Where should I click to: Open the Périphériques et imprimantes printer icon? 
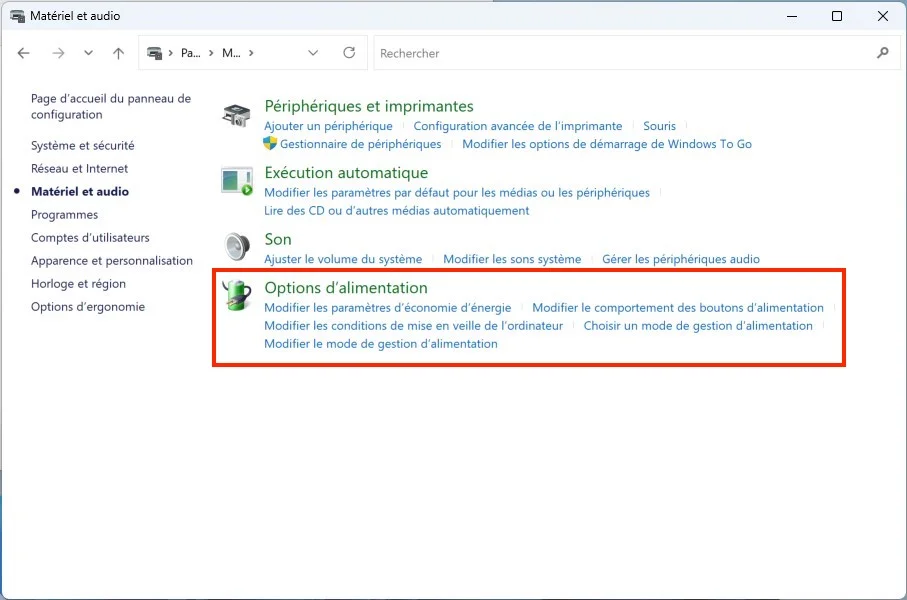pyautogui.click(x=236, y=115)
